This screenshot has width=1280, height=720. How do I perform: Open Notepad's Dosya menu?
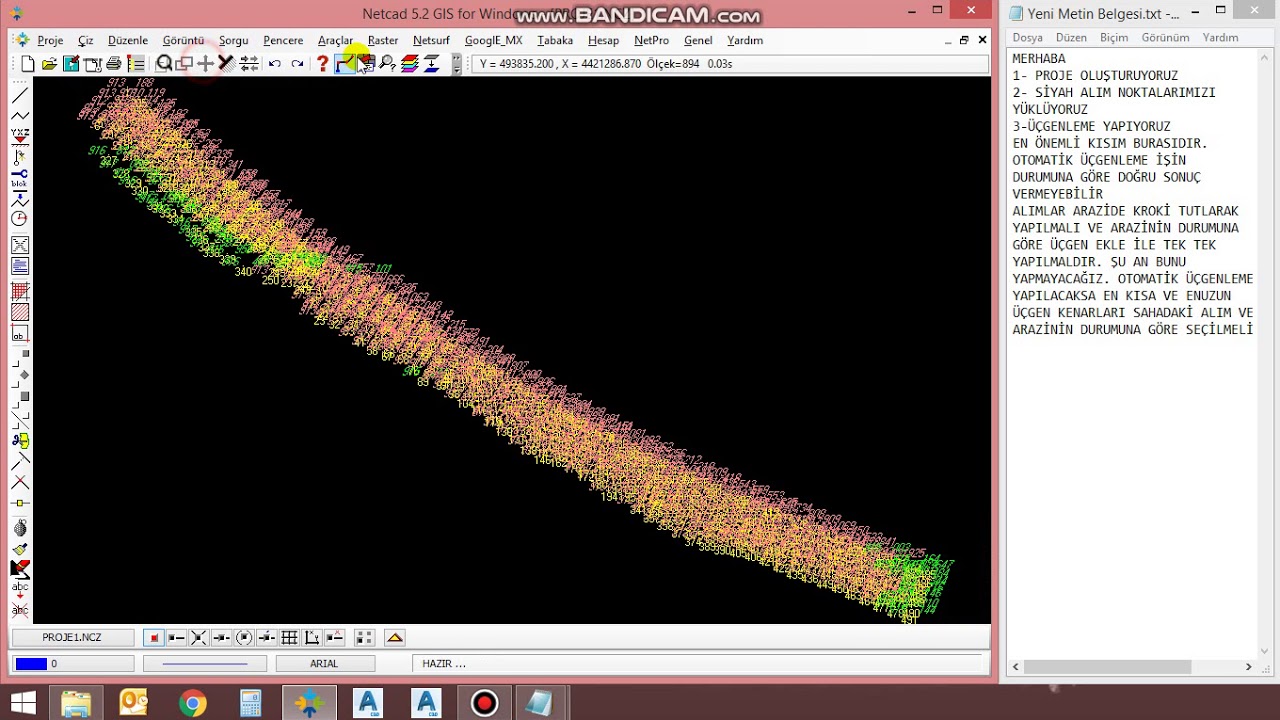(1027, 37)
